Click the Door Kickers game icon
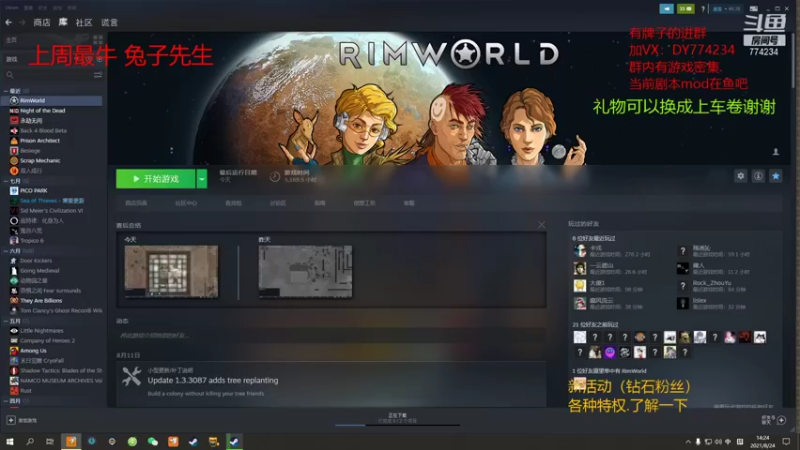This screenshot has height=450, width=800. point(14,261)
